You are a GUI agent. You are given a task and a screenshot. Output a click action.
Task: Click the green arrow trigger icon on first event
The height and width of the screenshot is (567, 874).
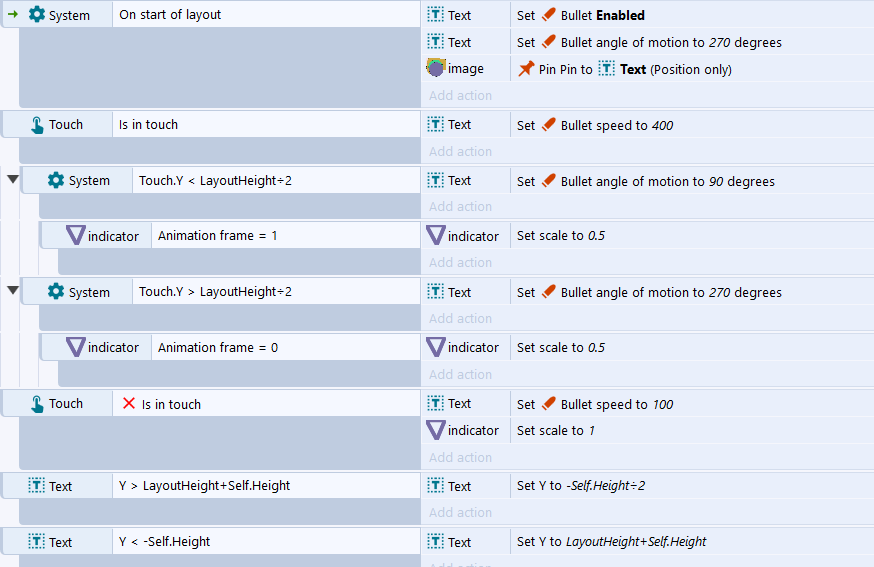(13, 14)
